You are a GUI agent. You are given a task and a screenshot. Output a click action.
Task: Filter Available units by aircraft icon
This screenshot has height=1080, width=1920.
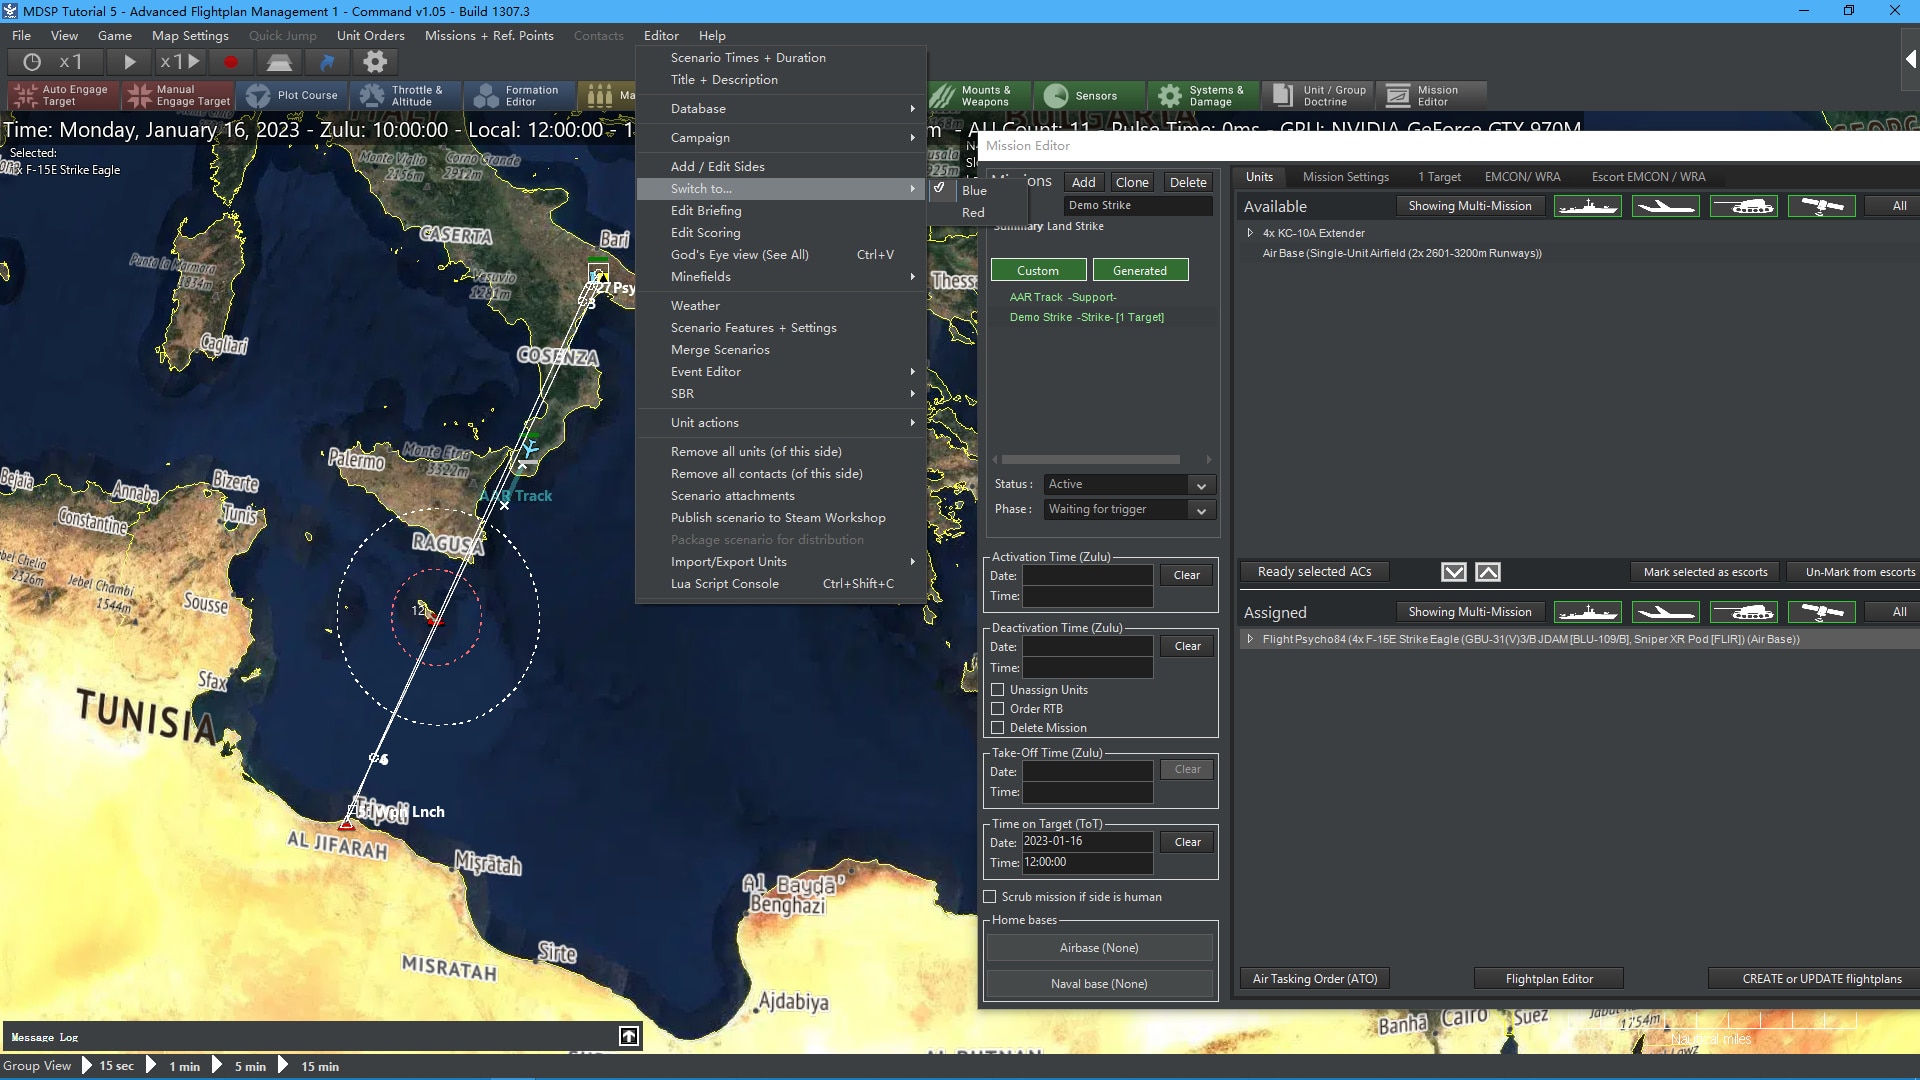pos(1665,206)
